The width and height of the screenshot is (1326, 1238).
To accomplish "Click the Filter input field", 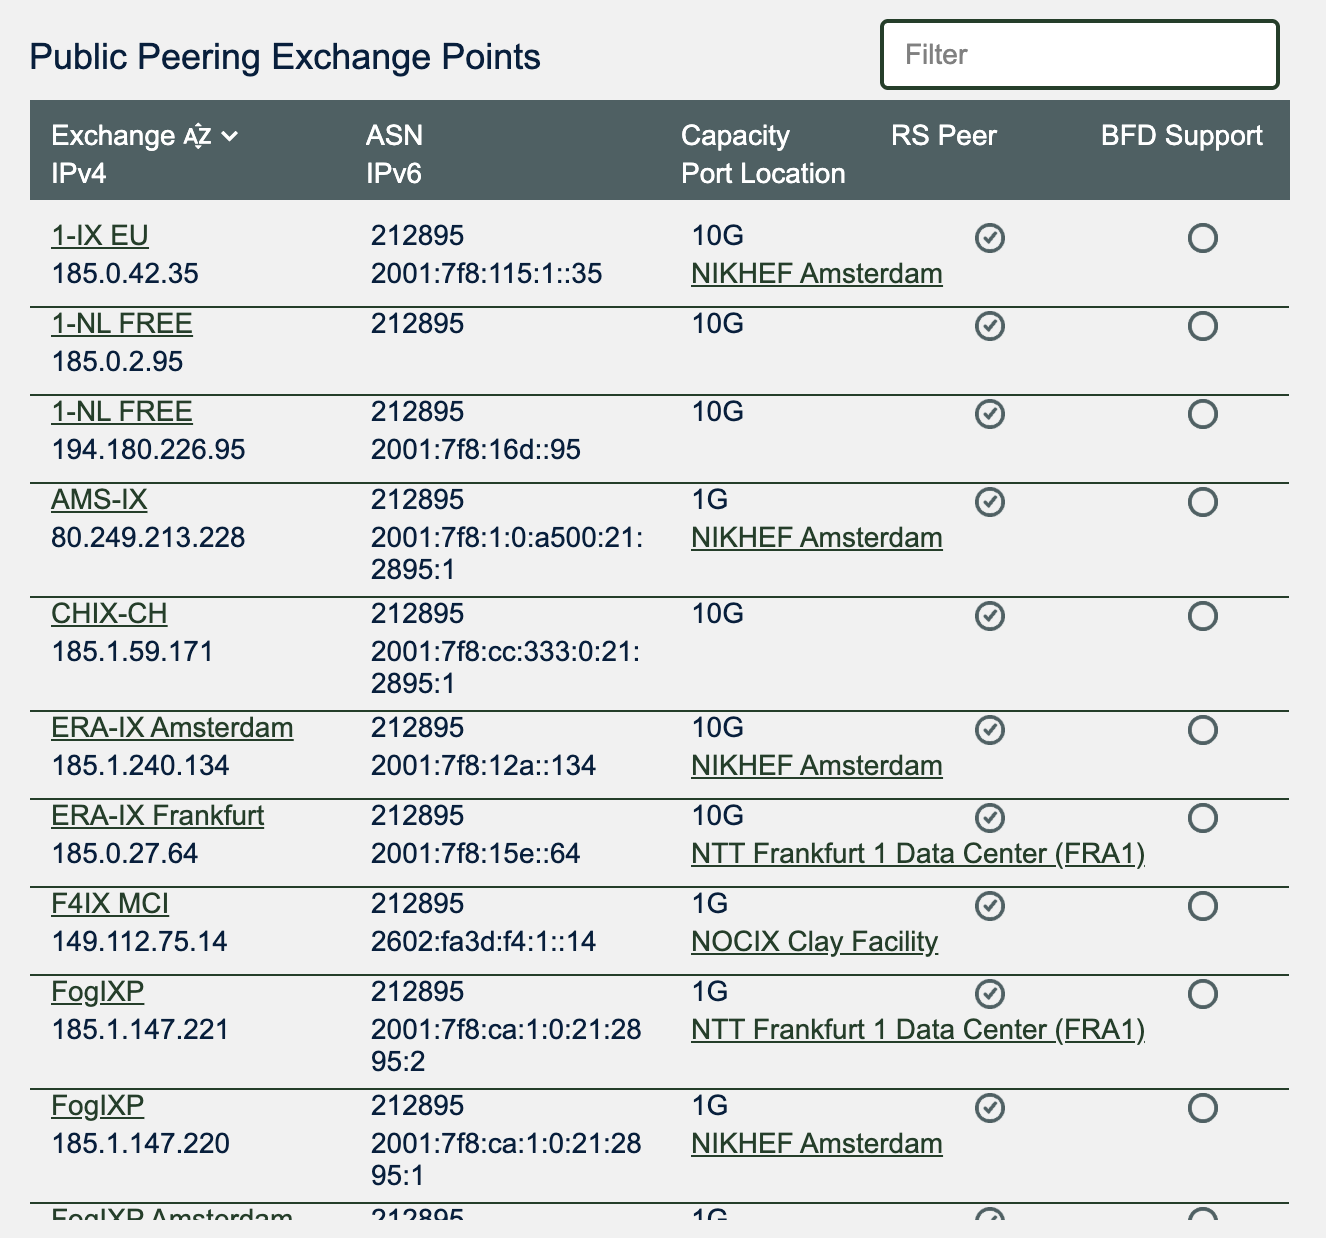I will (x=1080, y=54).
